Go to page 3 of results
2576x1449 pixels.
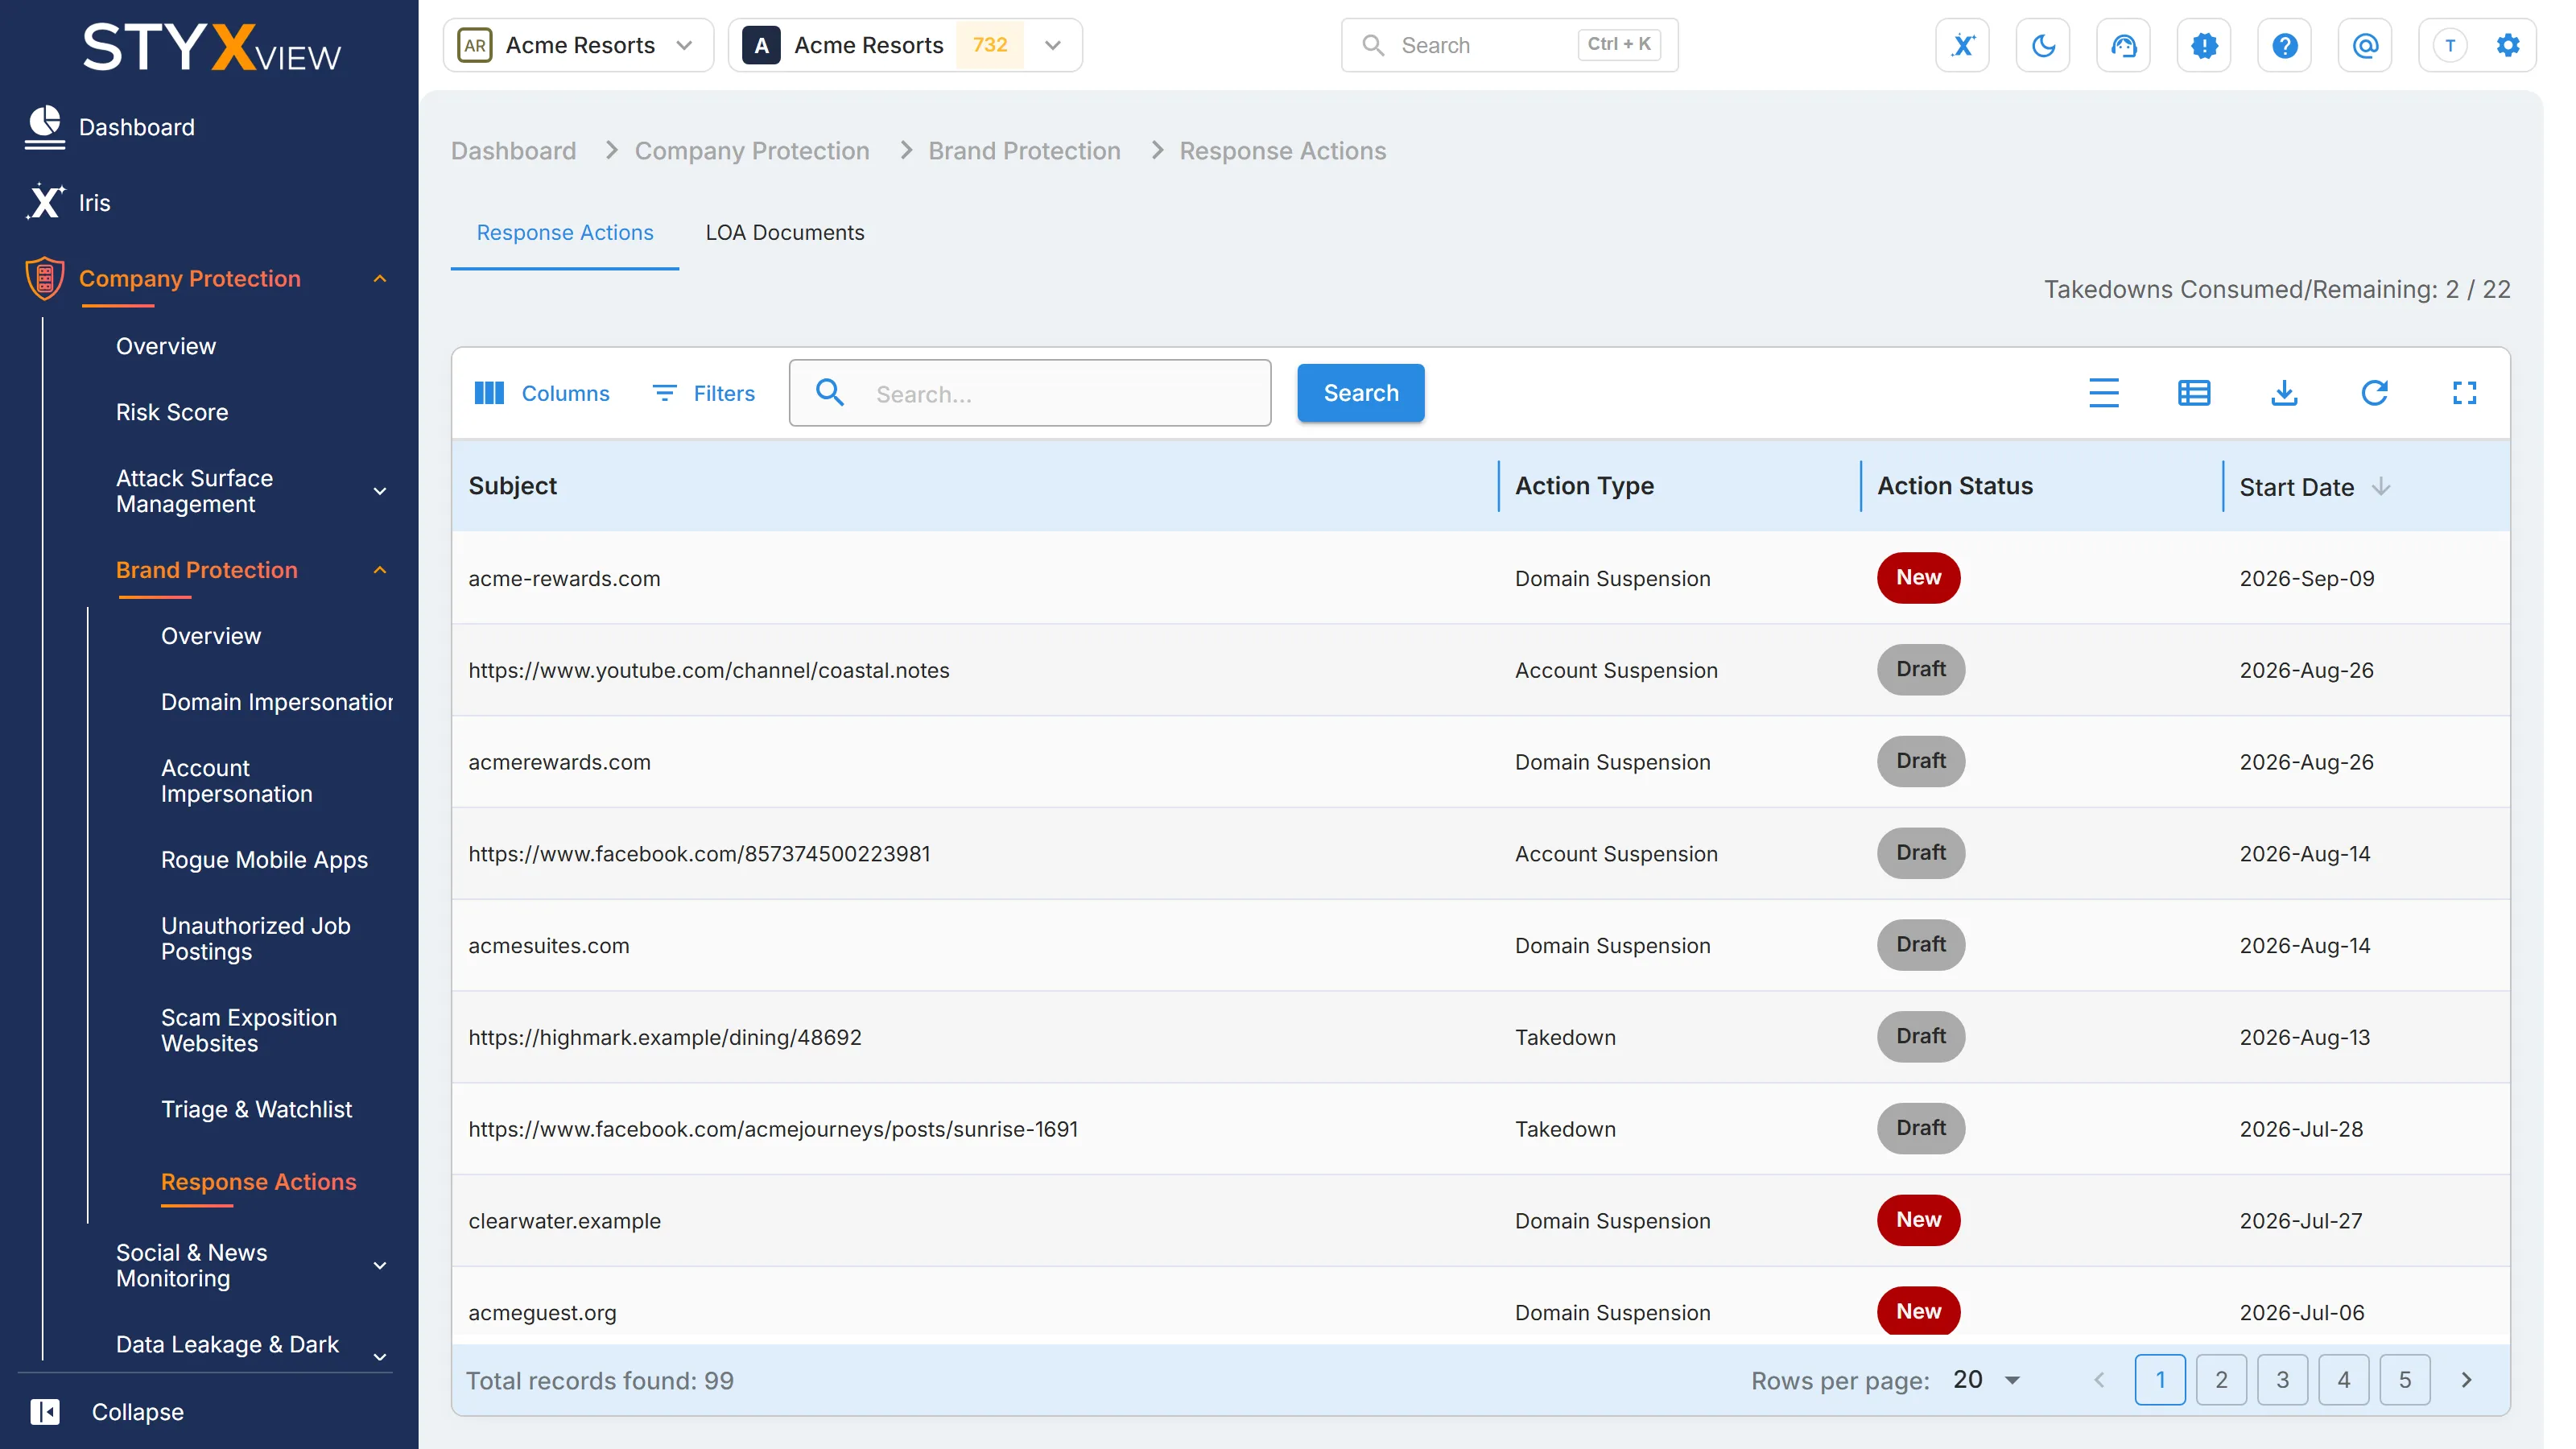(x=2282, y=1380)
